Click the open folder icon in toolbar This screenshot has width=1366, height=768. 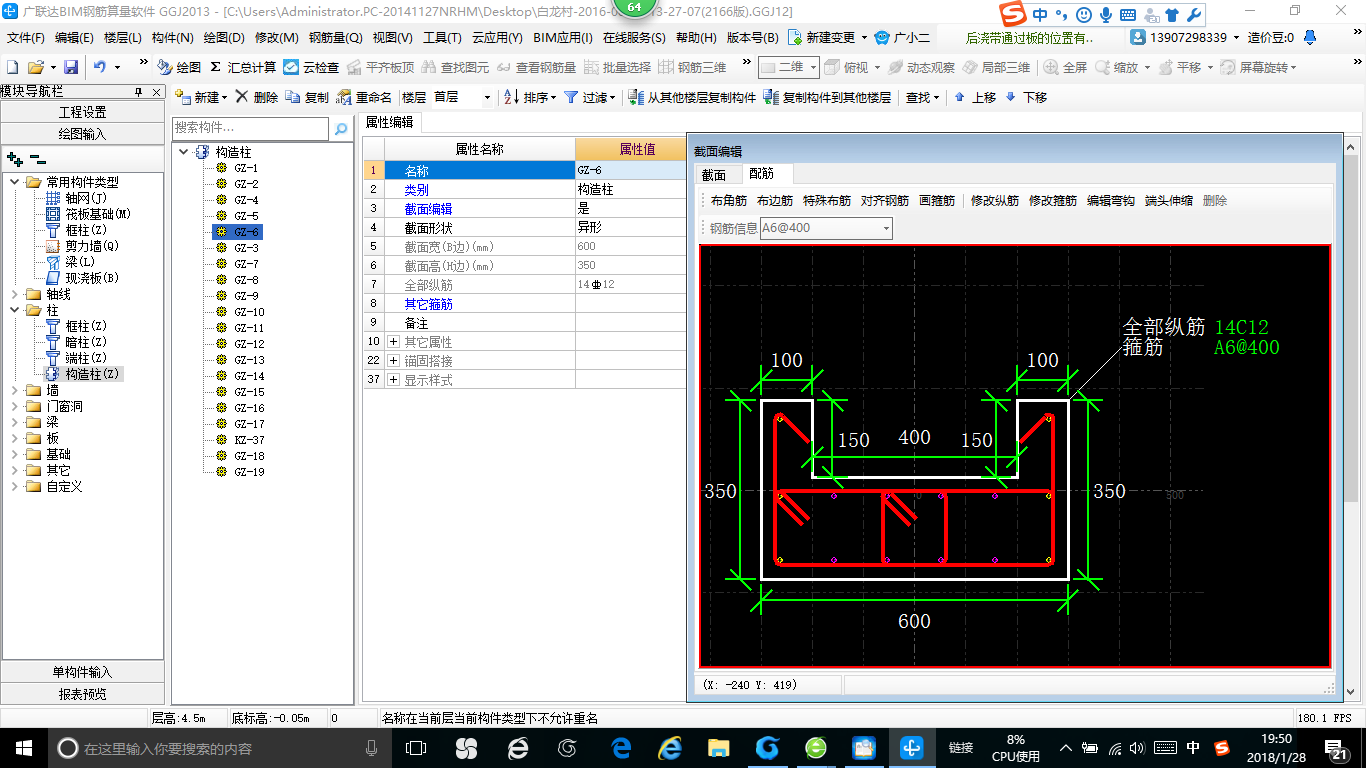coord(35,67)
